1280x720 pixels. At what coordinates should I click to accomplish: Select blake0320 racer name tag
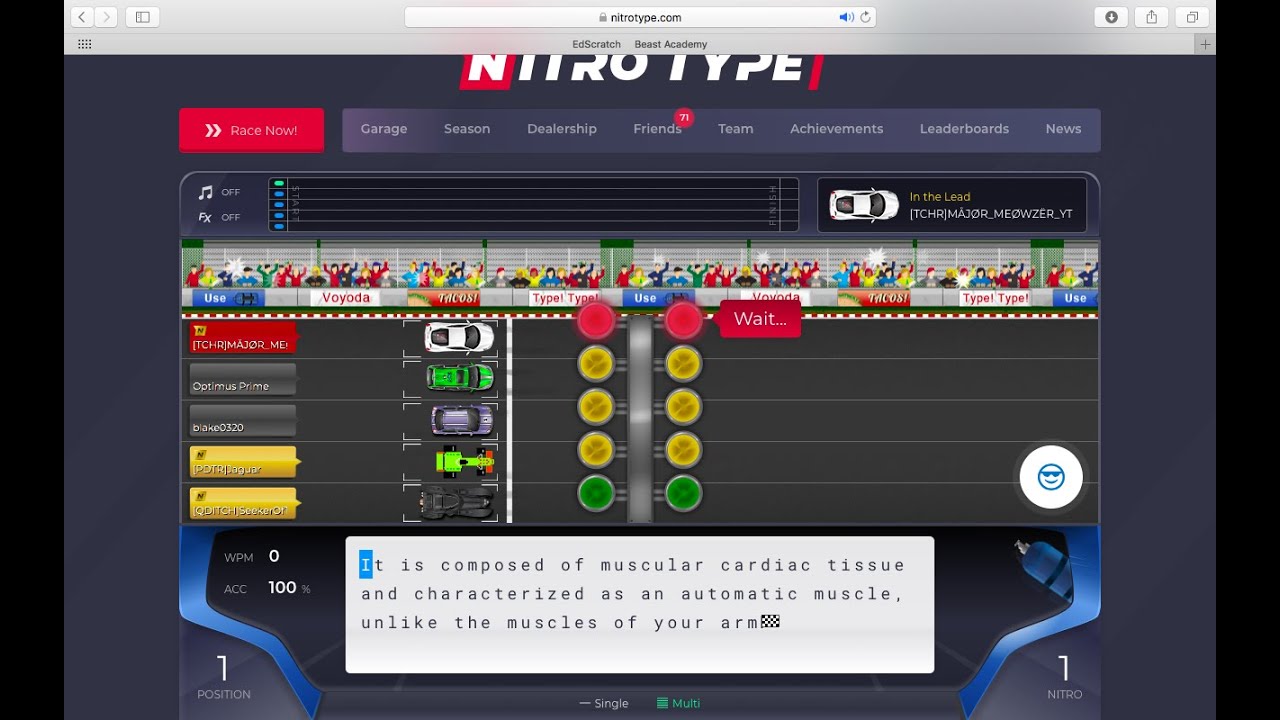click(x=242, y=420)
